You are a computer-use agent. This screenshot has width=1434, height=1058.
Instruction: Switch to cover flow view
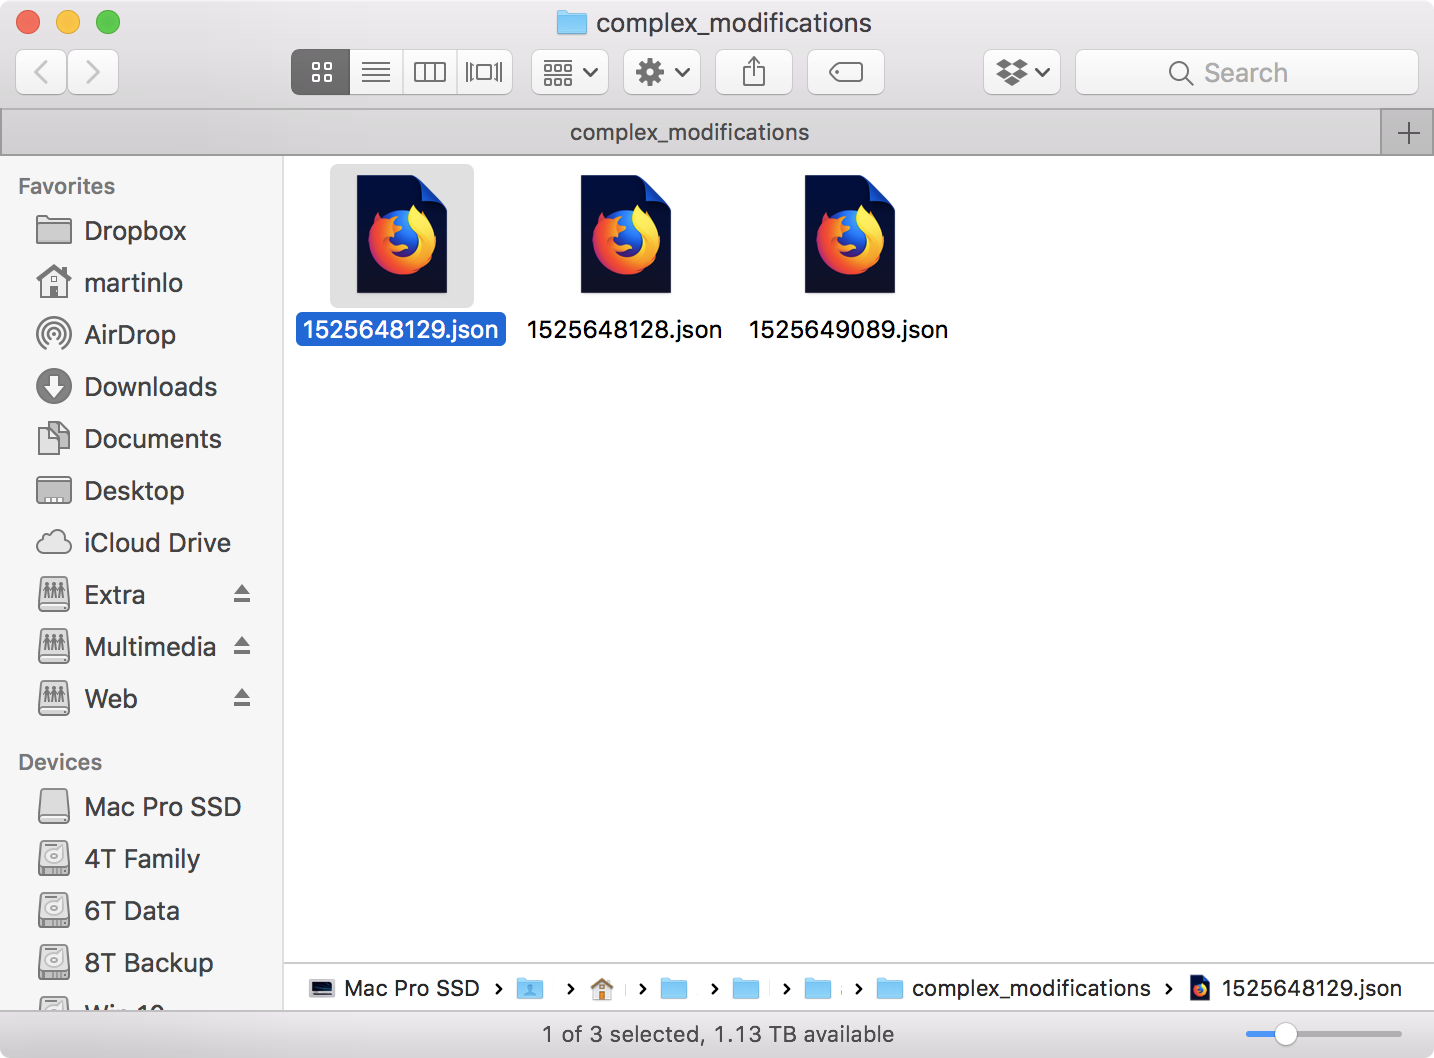click(x=485, y=72)
